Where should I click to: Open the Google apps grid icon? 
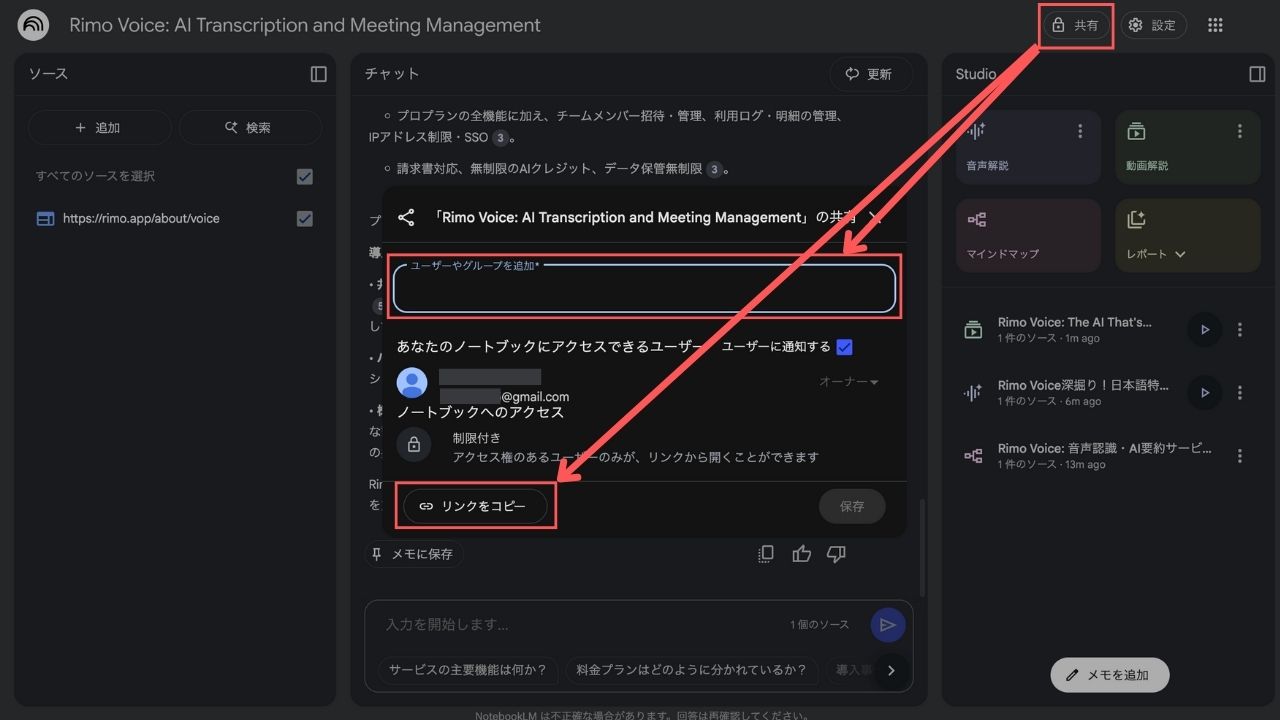tap(1215, 26)
